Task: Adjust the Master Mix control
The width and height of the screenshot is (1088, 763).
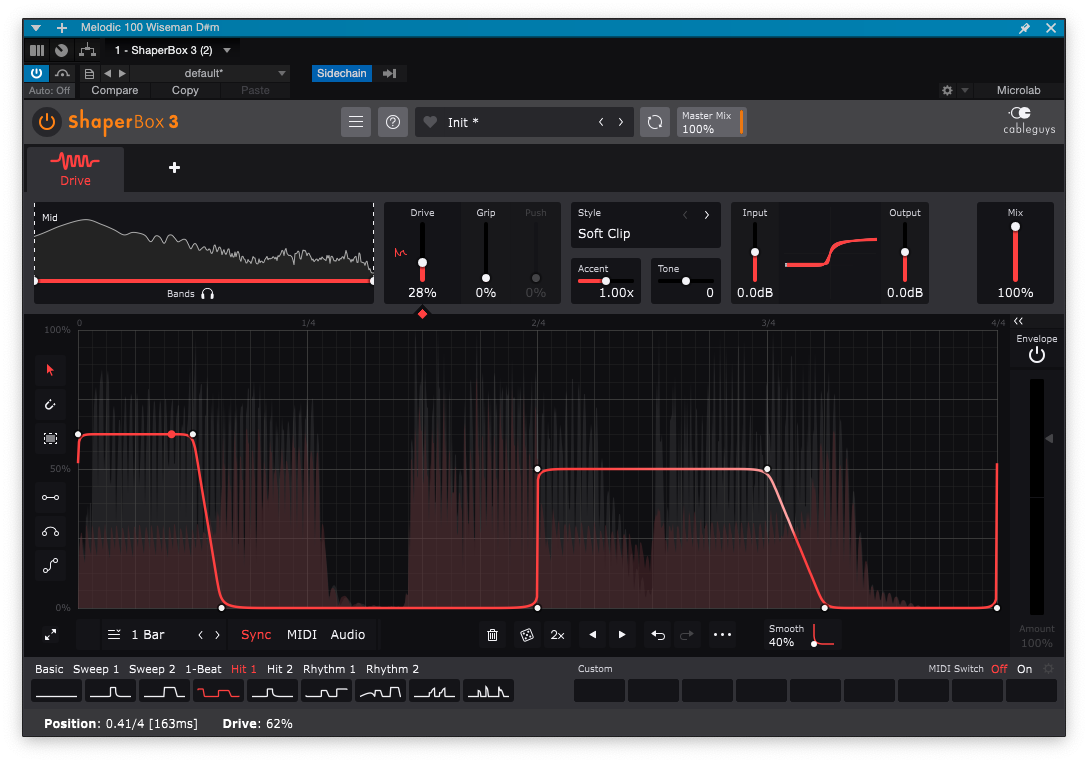Action: click(711, 122)
